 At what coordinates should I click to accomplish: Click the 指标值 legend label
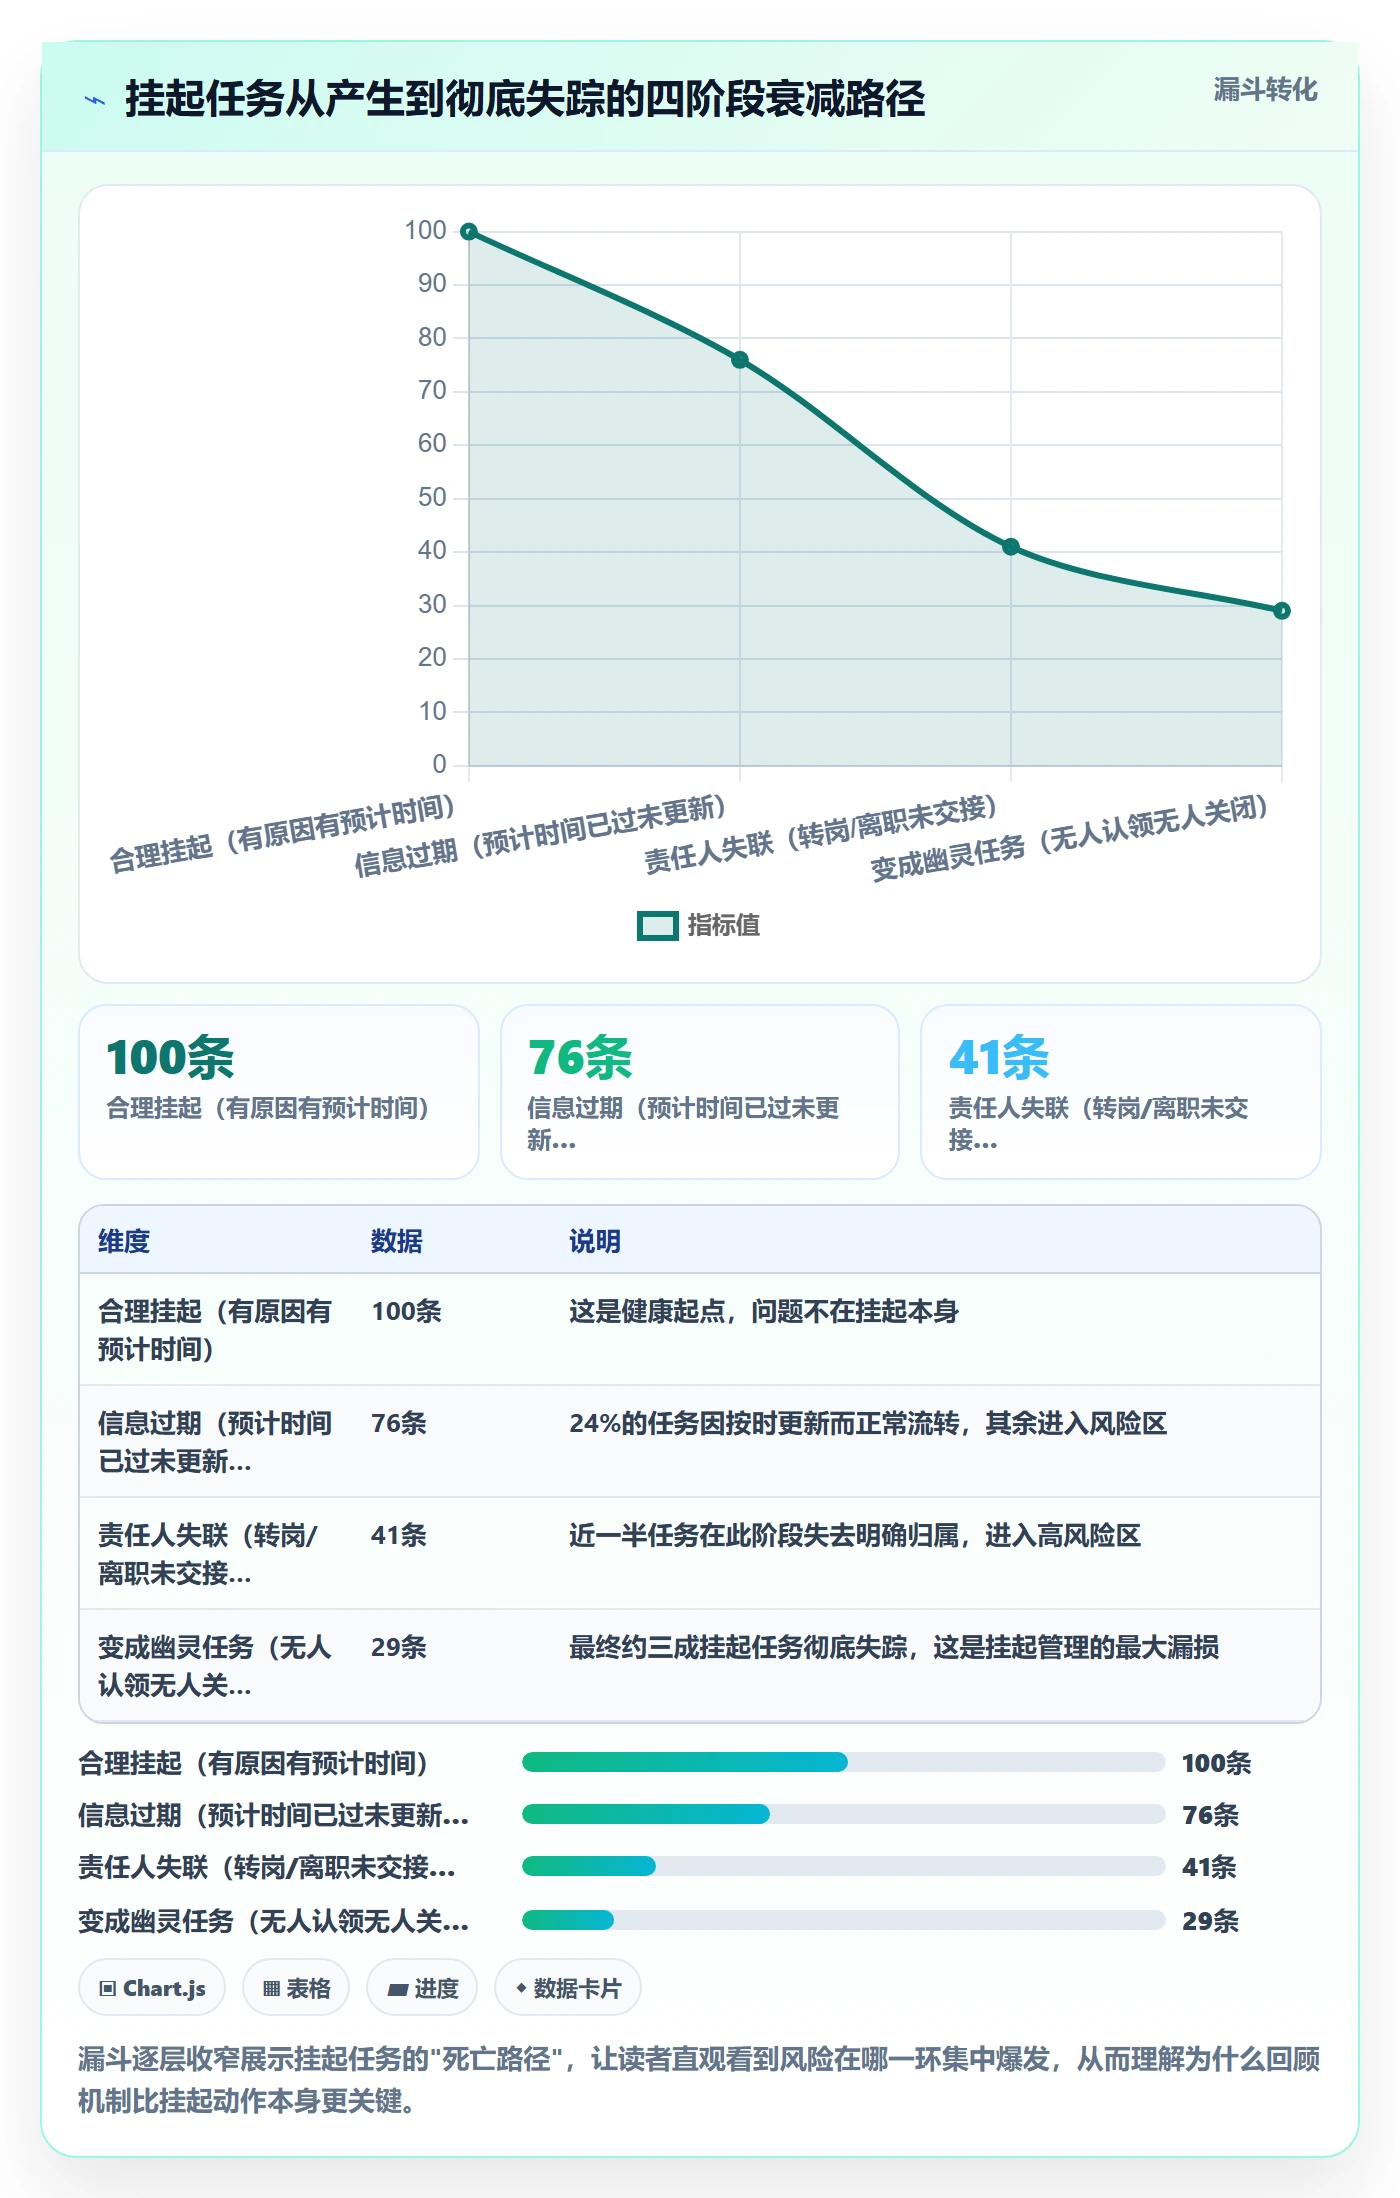pyautogui.click(x=724, y=926)
